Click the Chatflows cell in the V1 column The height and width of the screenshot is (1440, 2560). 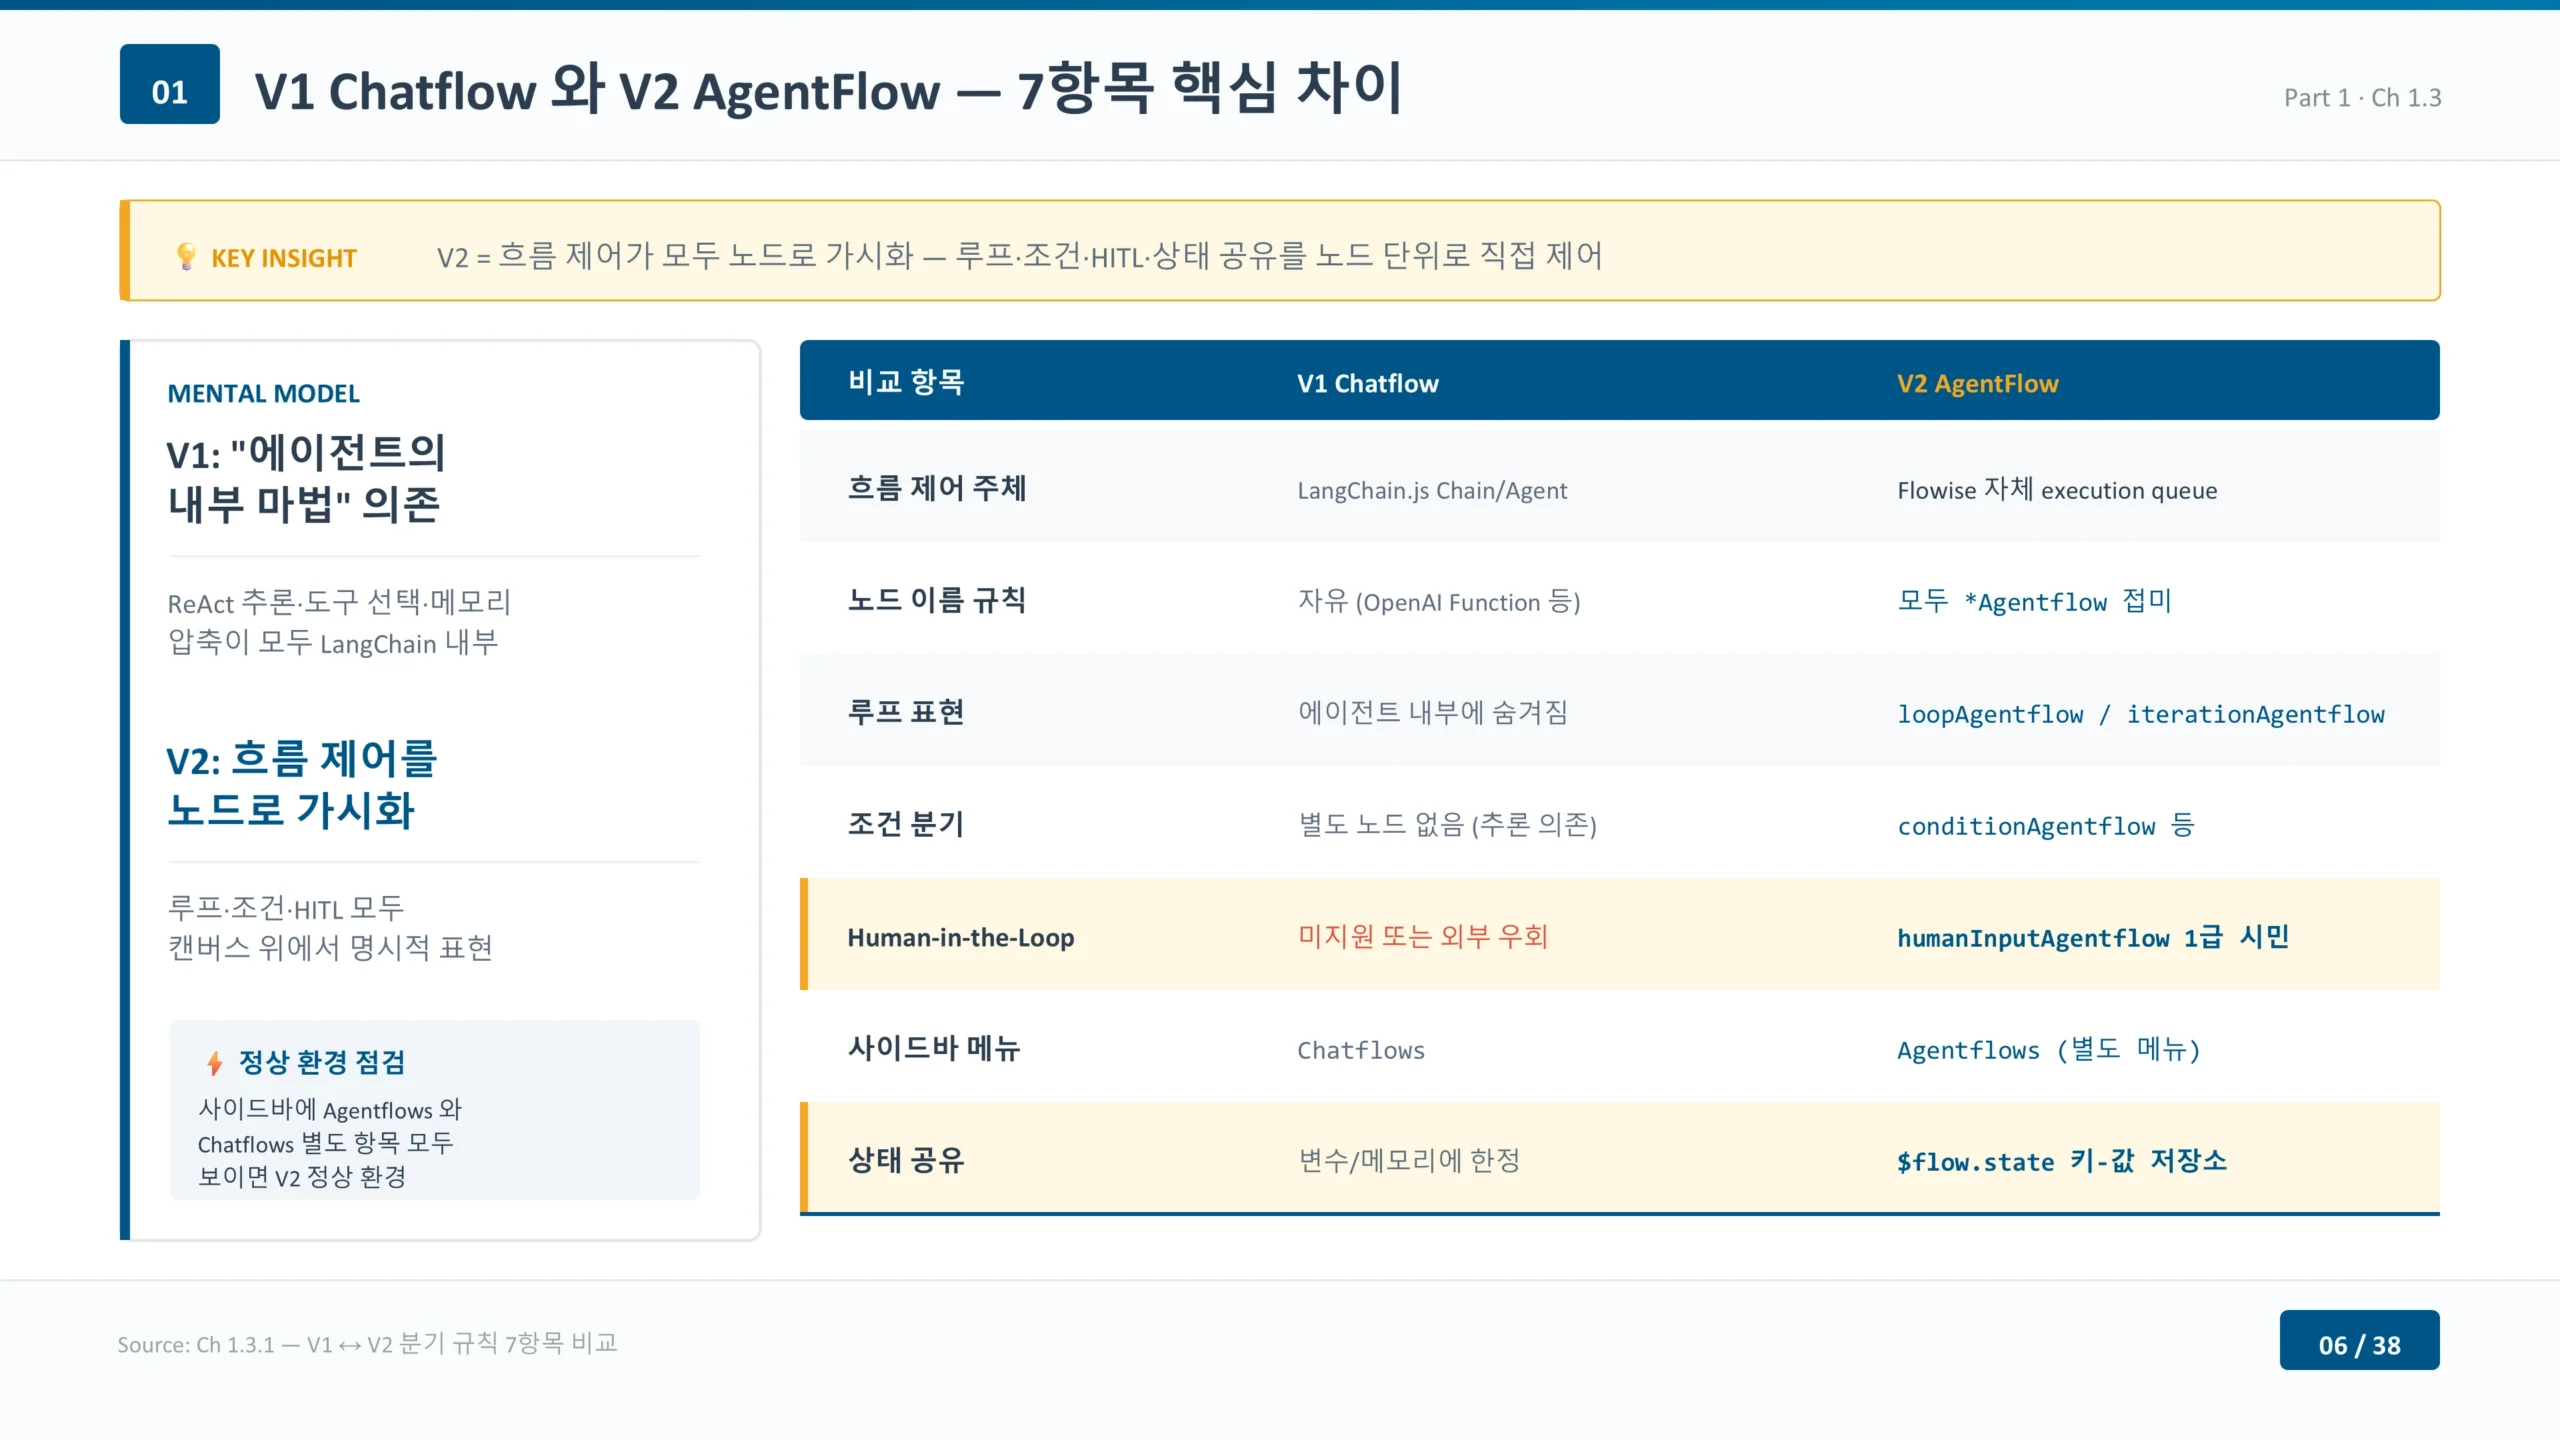point(1361,1050)
